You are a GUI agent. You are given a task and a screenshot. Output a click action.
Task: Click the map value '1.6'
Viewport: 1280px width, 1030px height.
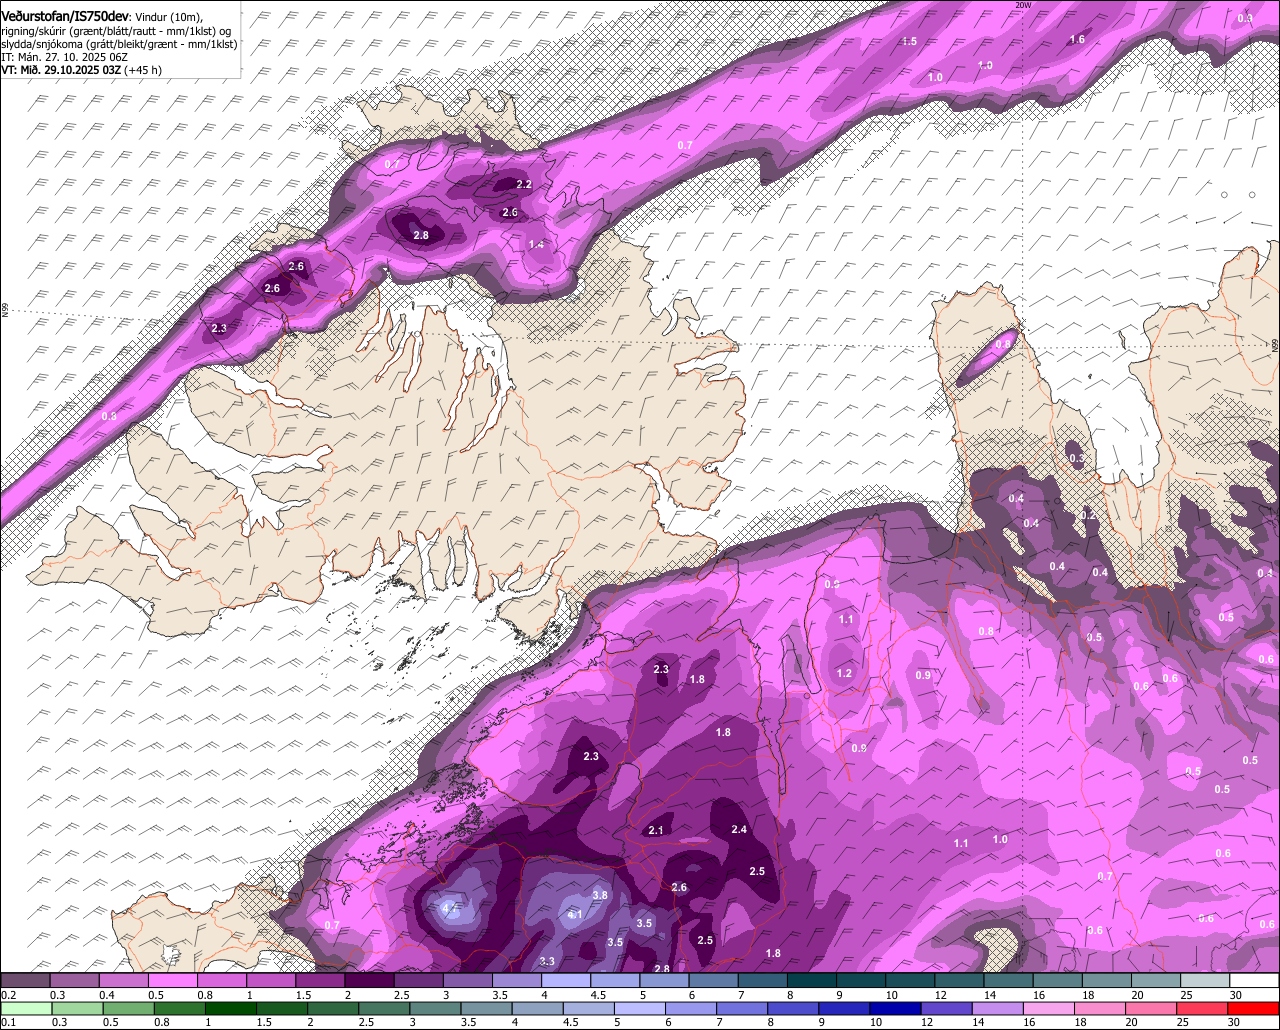click(1077, 40)
